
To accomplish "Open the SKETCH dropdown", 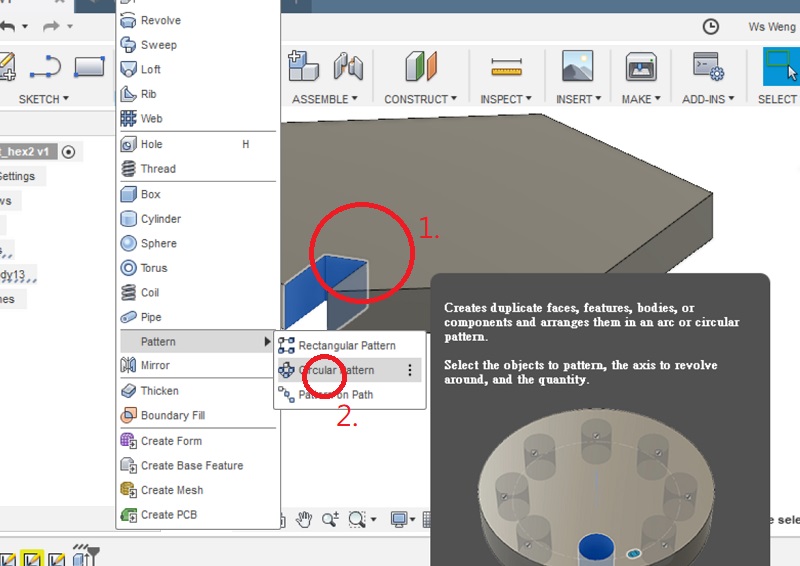I will [43, 99].
